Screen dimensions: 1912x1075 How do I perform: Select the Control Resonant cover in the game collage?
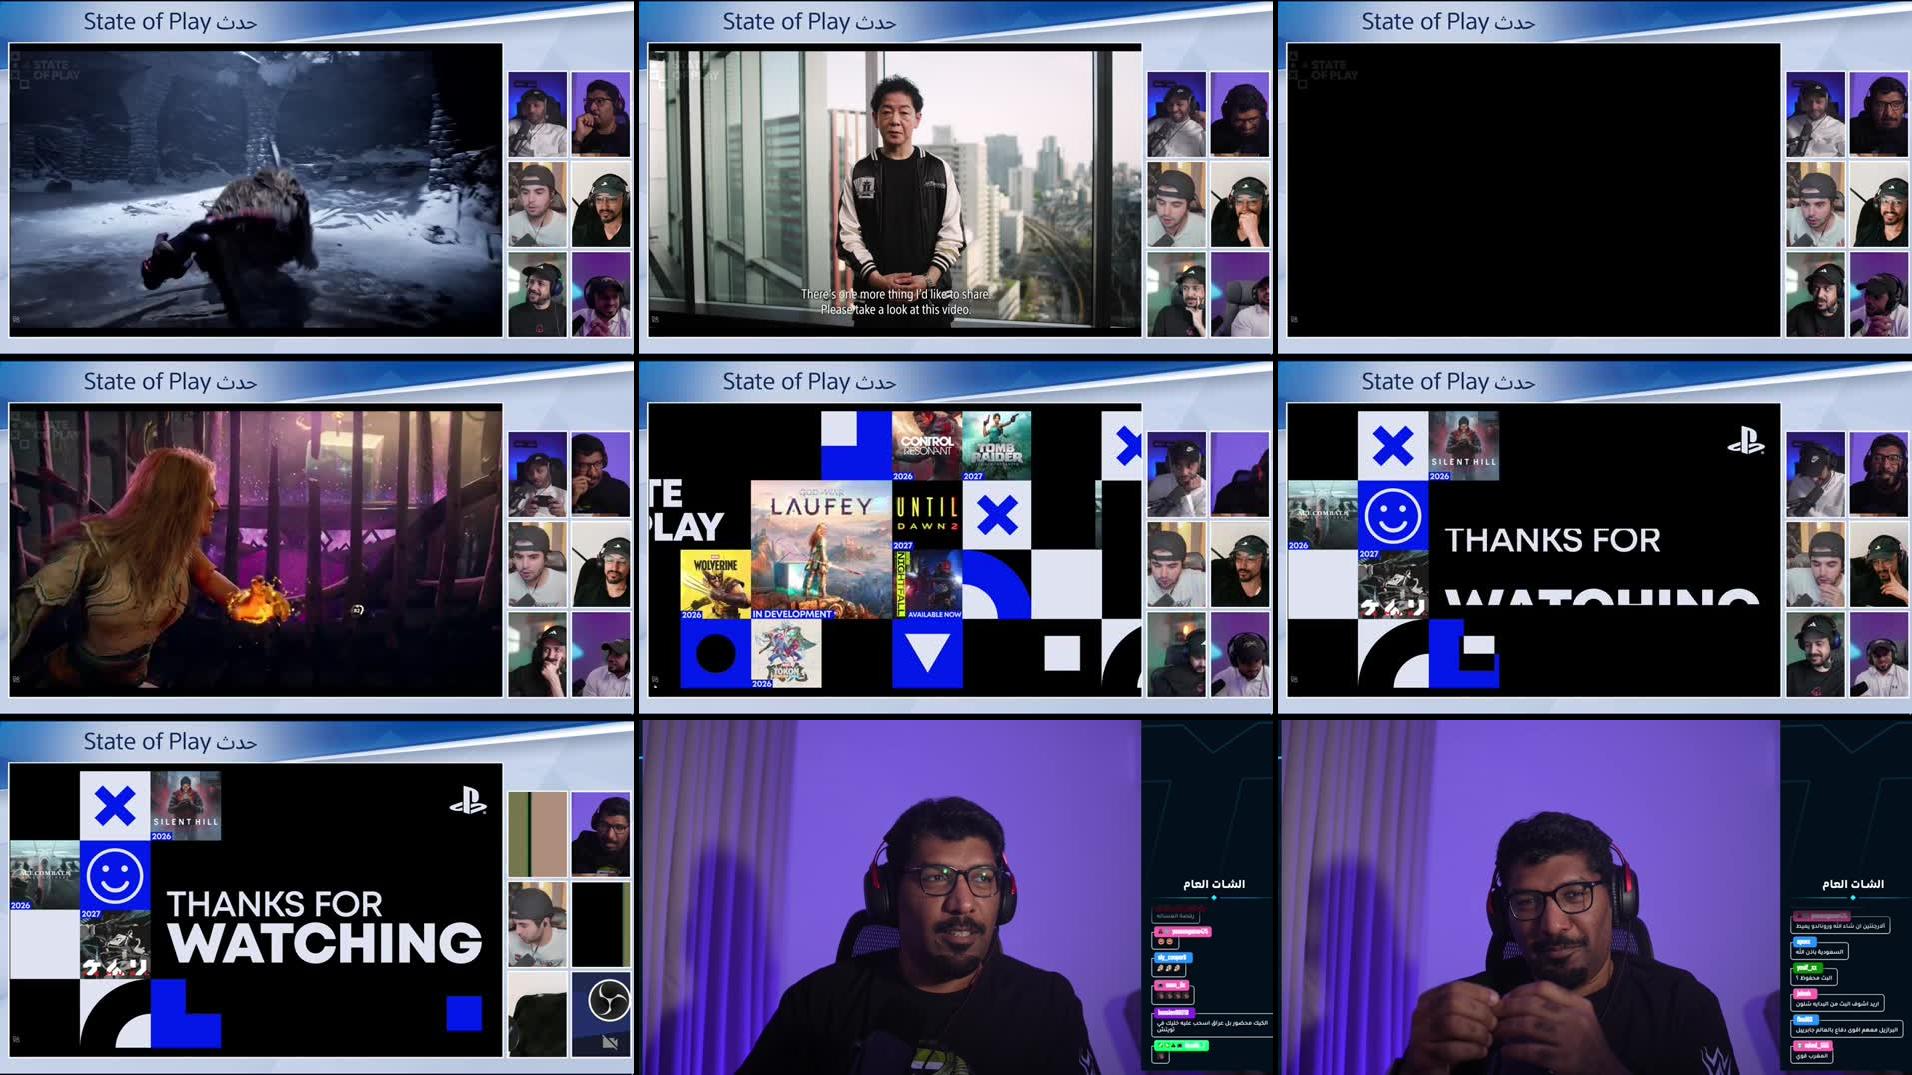pyautogui.click(x=926, y=446)
